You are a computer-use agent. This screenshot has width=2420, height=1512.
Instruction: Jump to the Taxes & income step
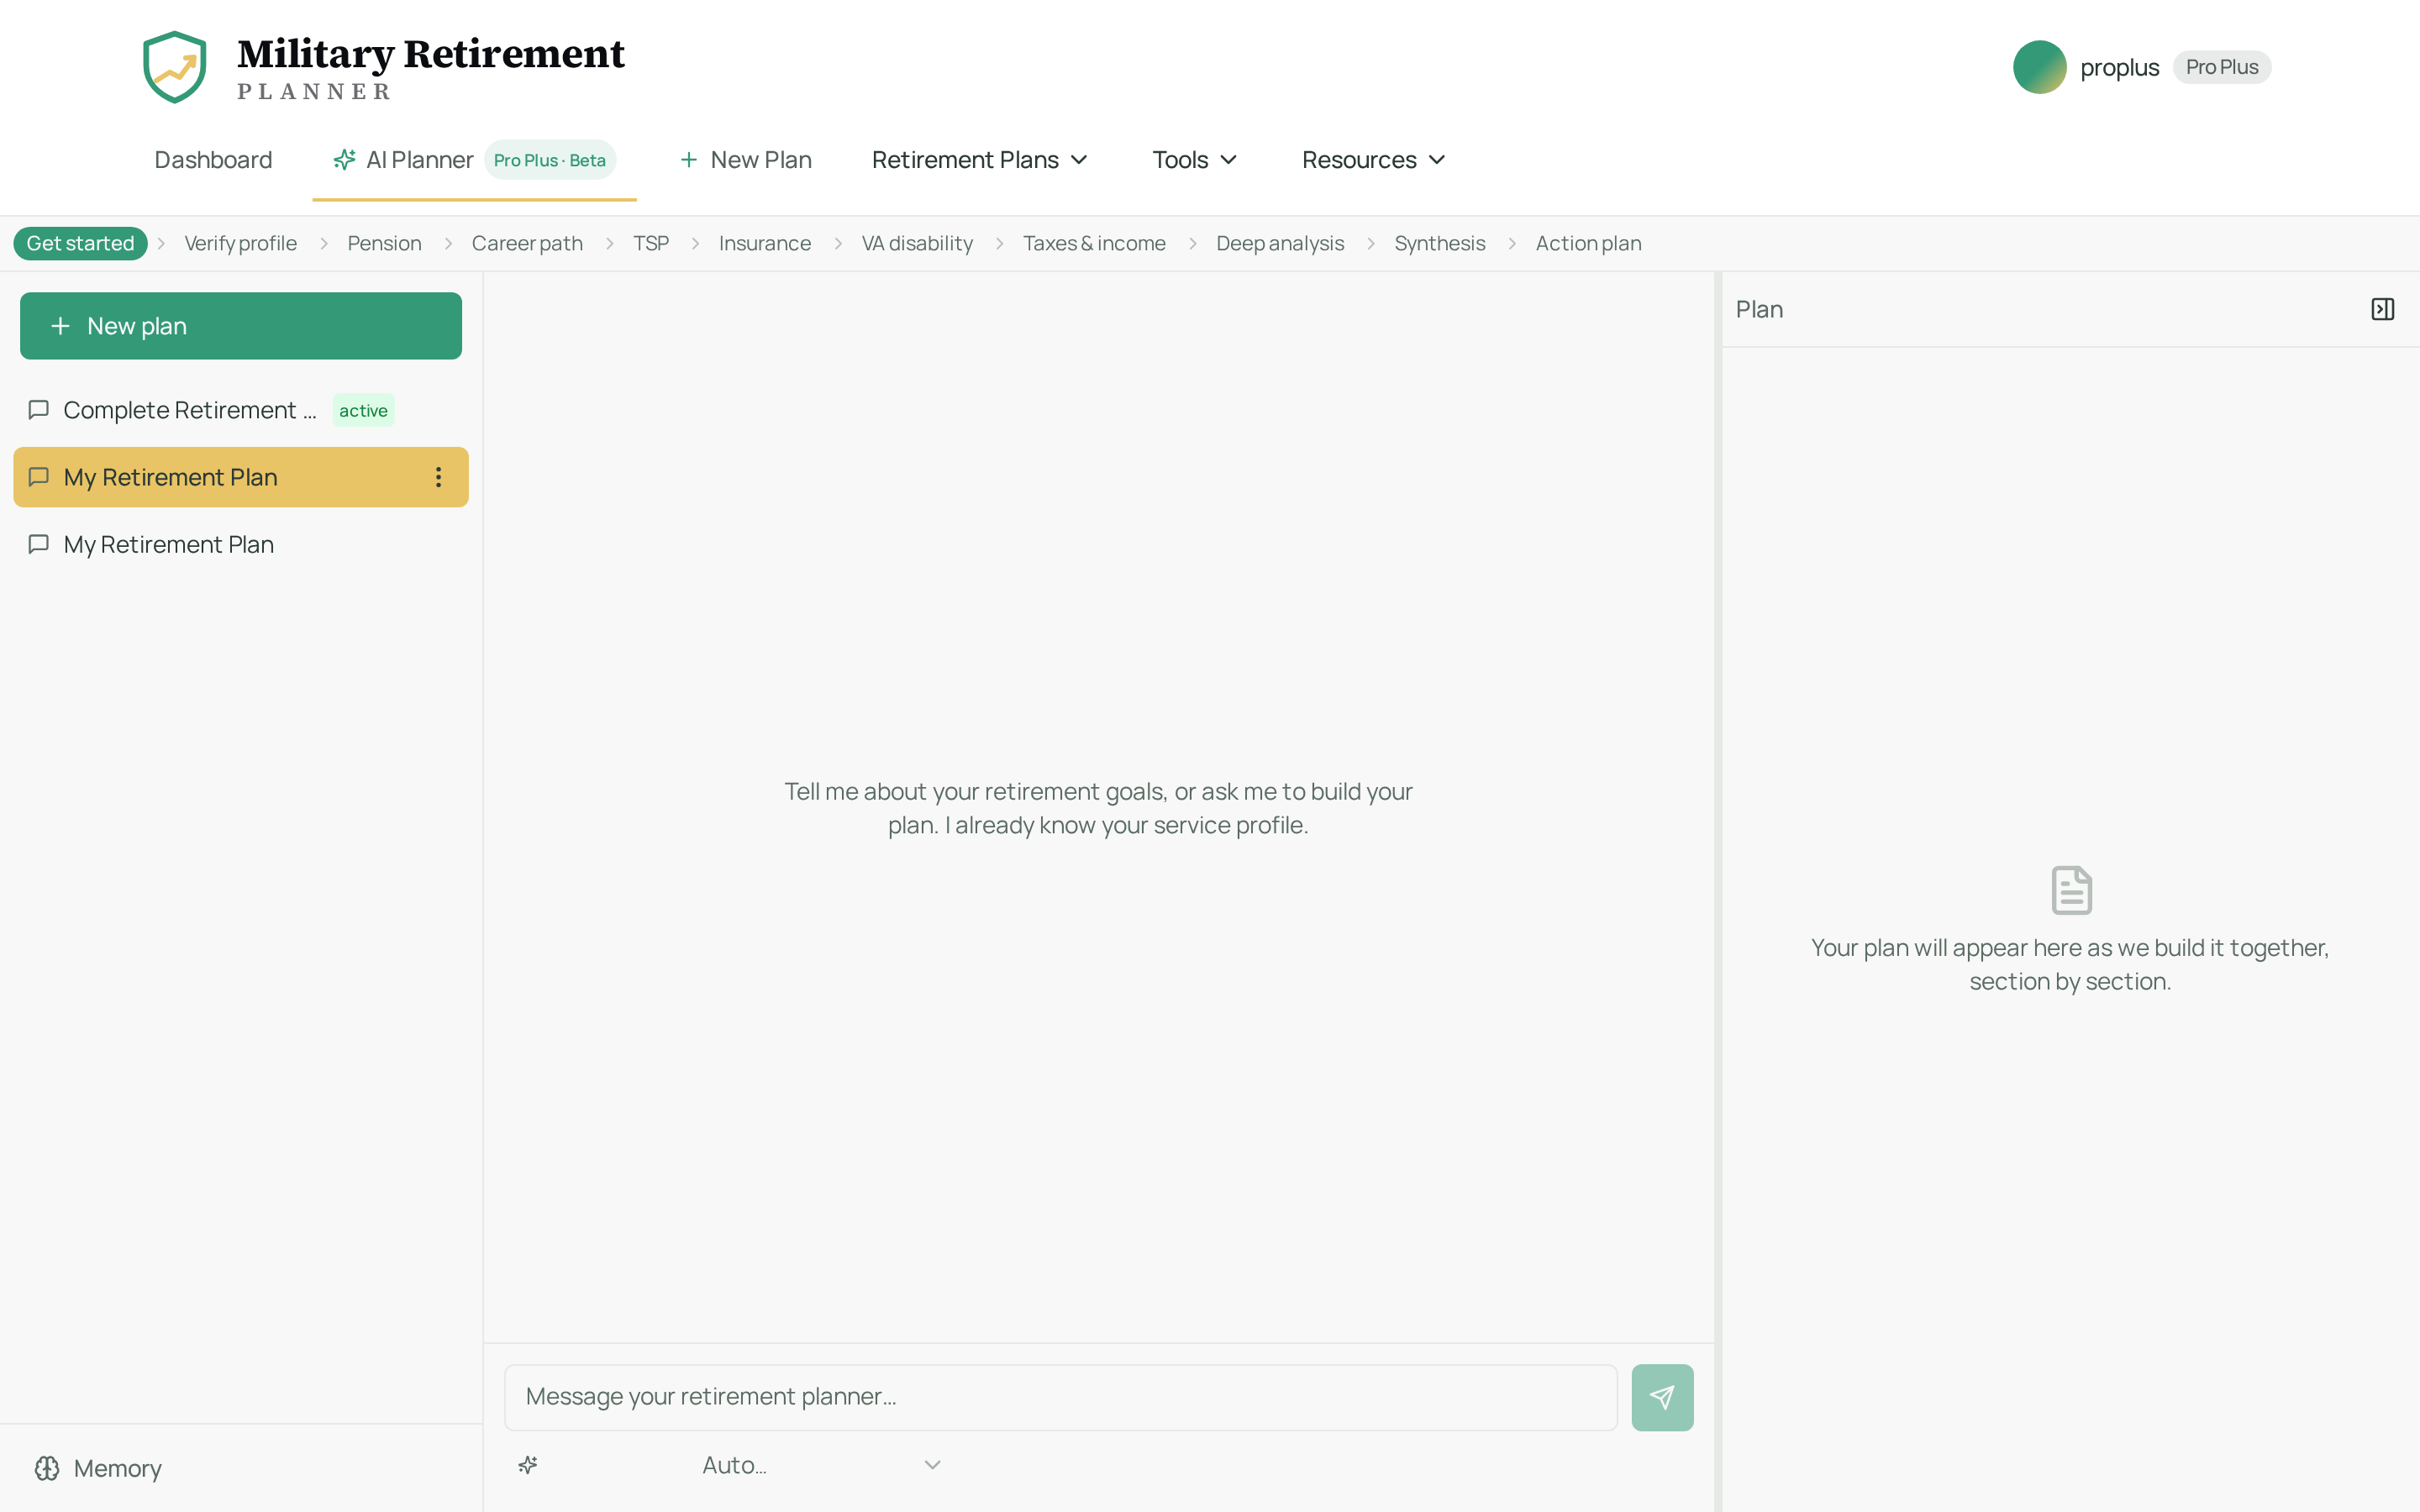pyautogui.click(x=1094, y=243)
